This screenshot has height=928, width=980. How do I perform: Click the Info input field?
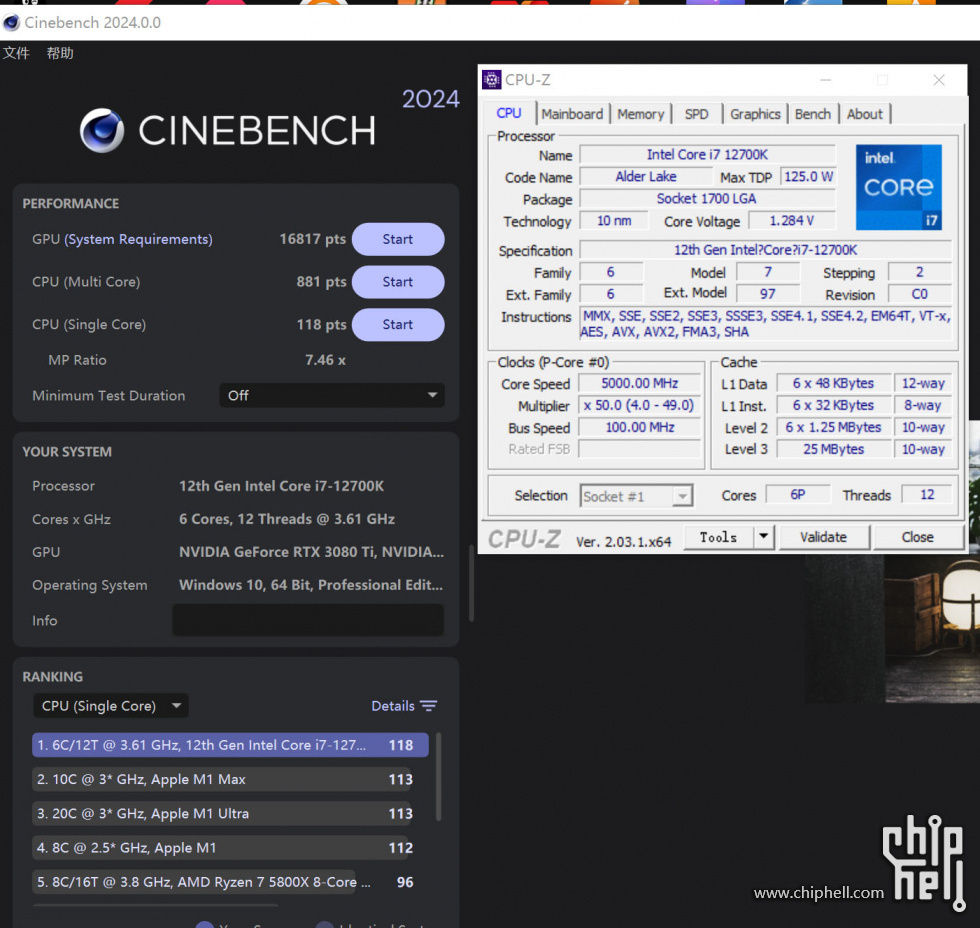pyautogui.click(x=308, y=621)
